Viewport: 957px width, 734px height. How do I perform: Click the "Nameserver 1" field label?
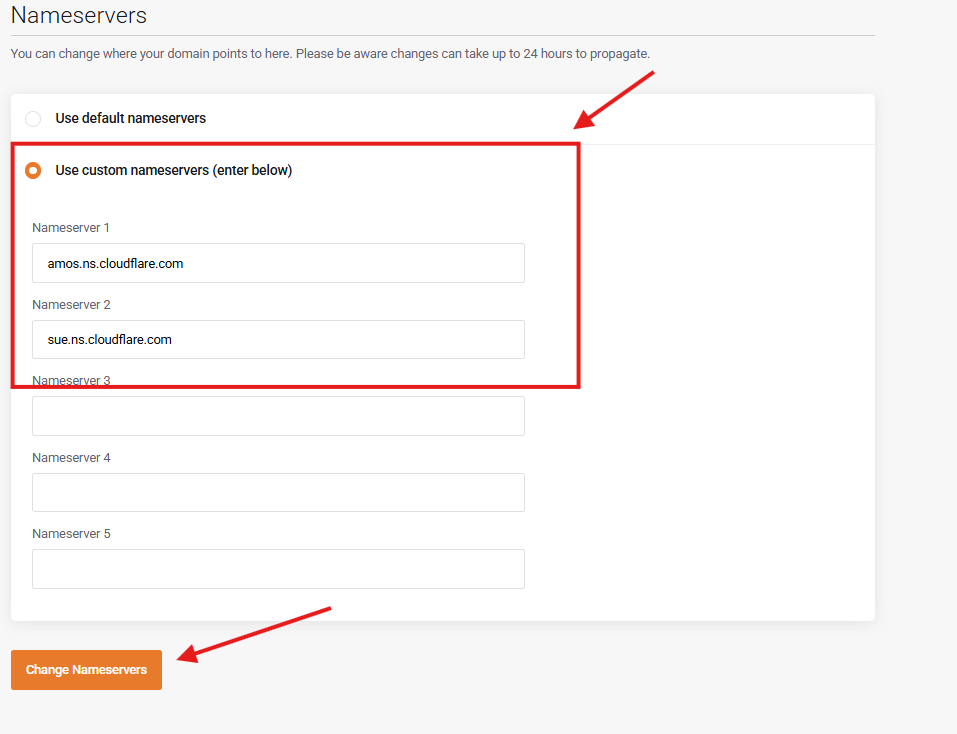tap(71, 228)
